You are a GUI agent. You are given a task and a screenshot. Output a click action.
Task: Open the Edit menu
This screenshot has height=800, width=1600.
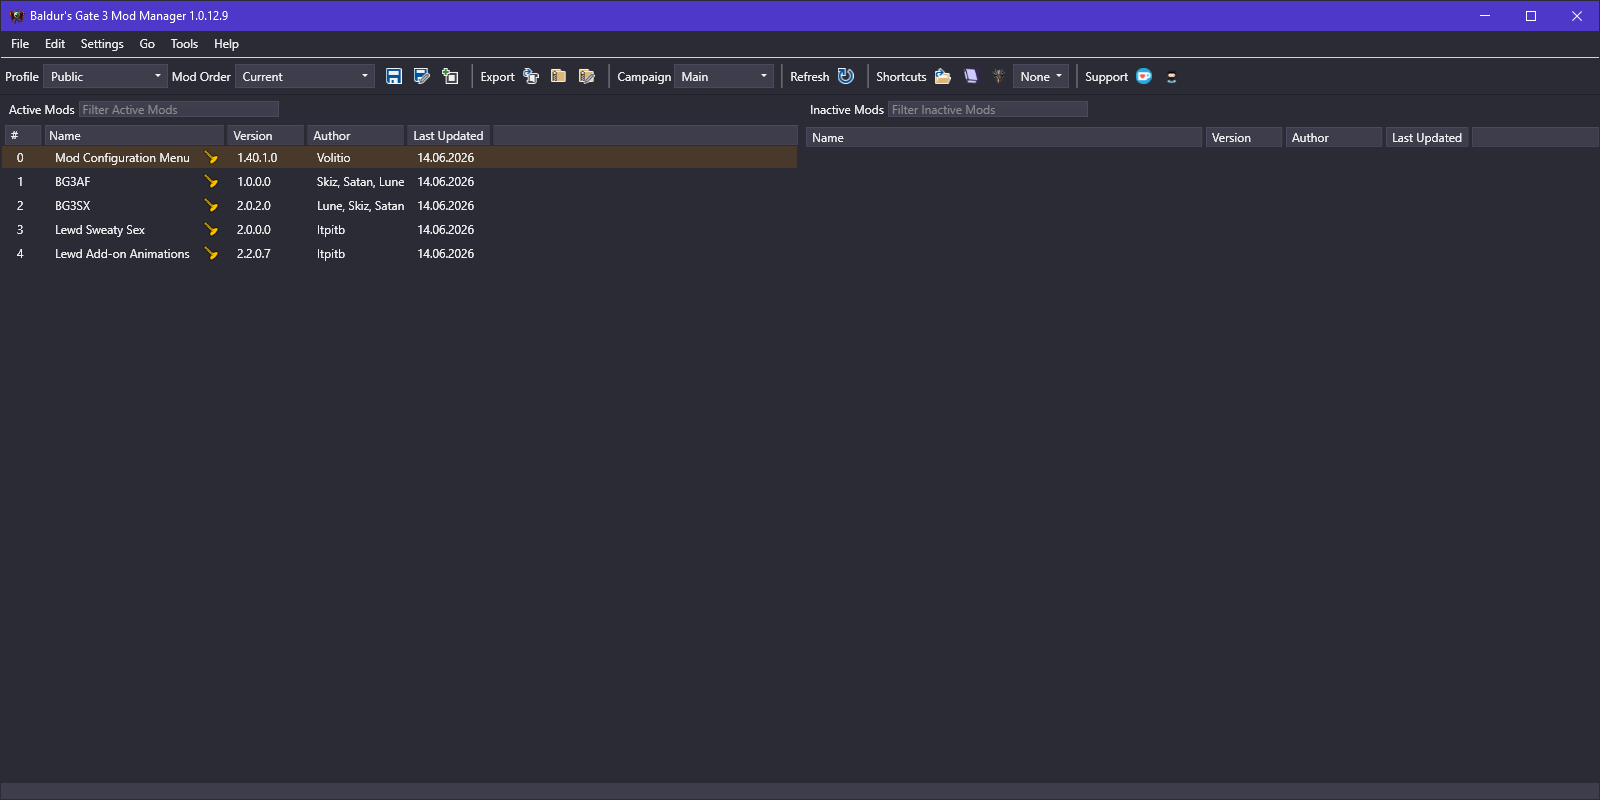tap(55, 44)
